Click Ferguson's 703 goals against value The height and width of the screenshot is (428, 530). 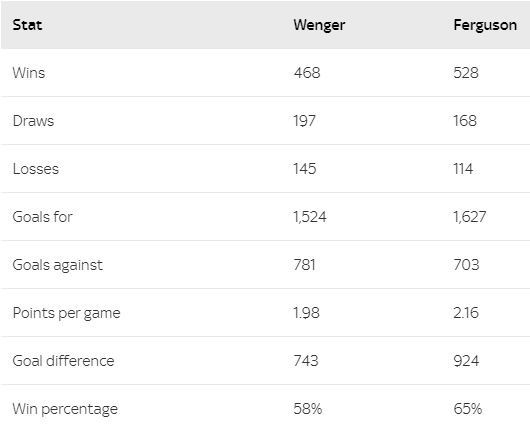[x=466, y=265]
